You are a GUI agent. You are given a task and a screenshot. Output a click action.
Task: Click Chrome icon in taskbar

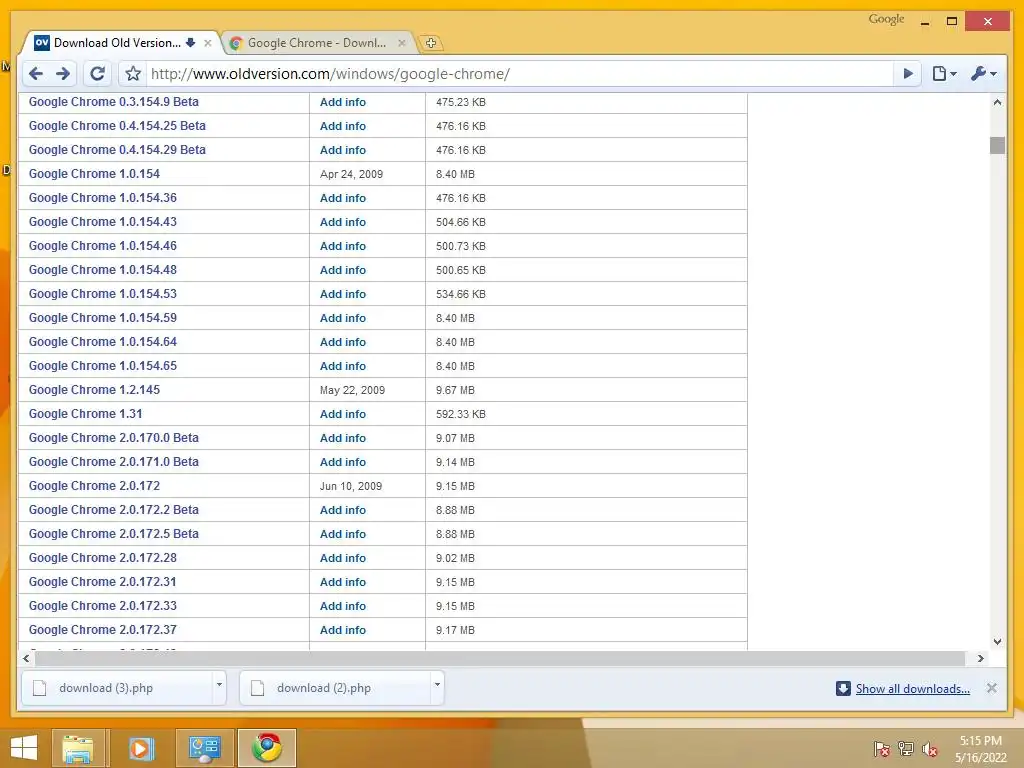(267, 748)
